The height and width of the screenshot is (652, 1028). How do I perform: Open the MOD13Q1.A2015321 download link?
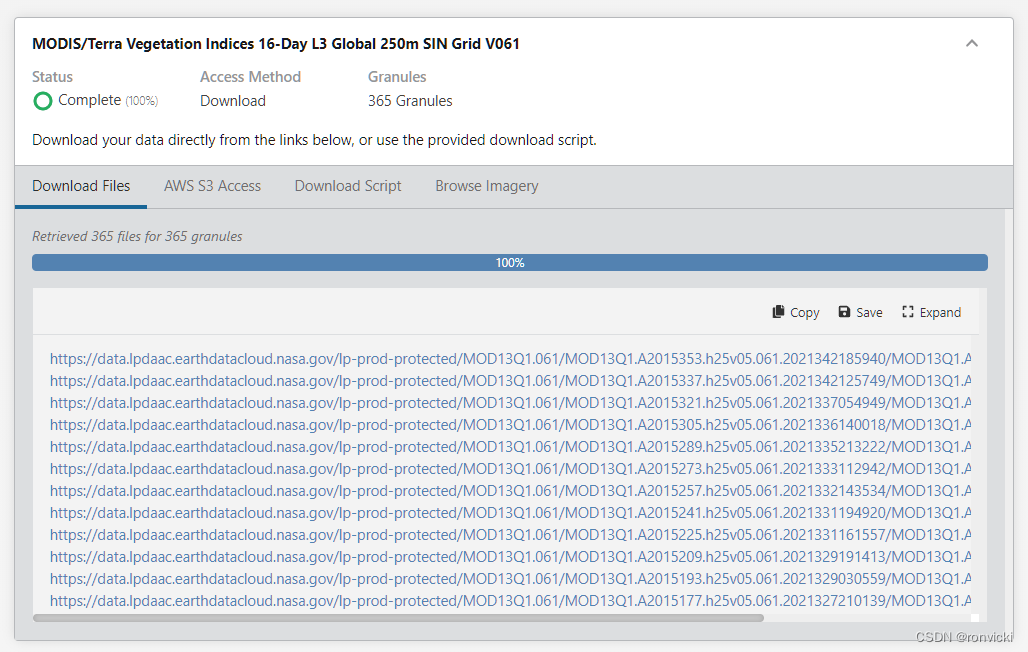510,403
